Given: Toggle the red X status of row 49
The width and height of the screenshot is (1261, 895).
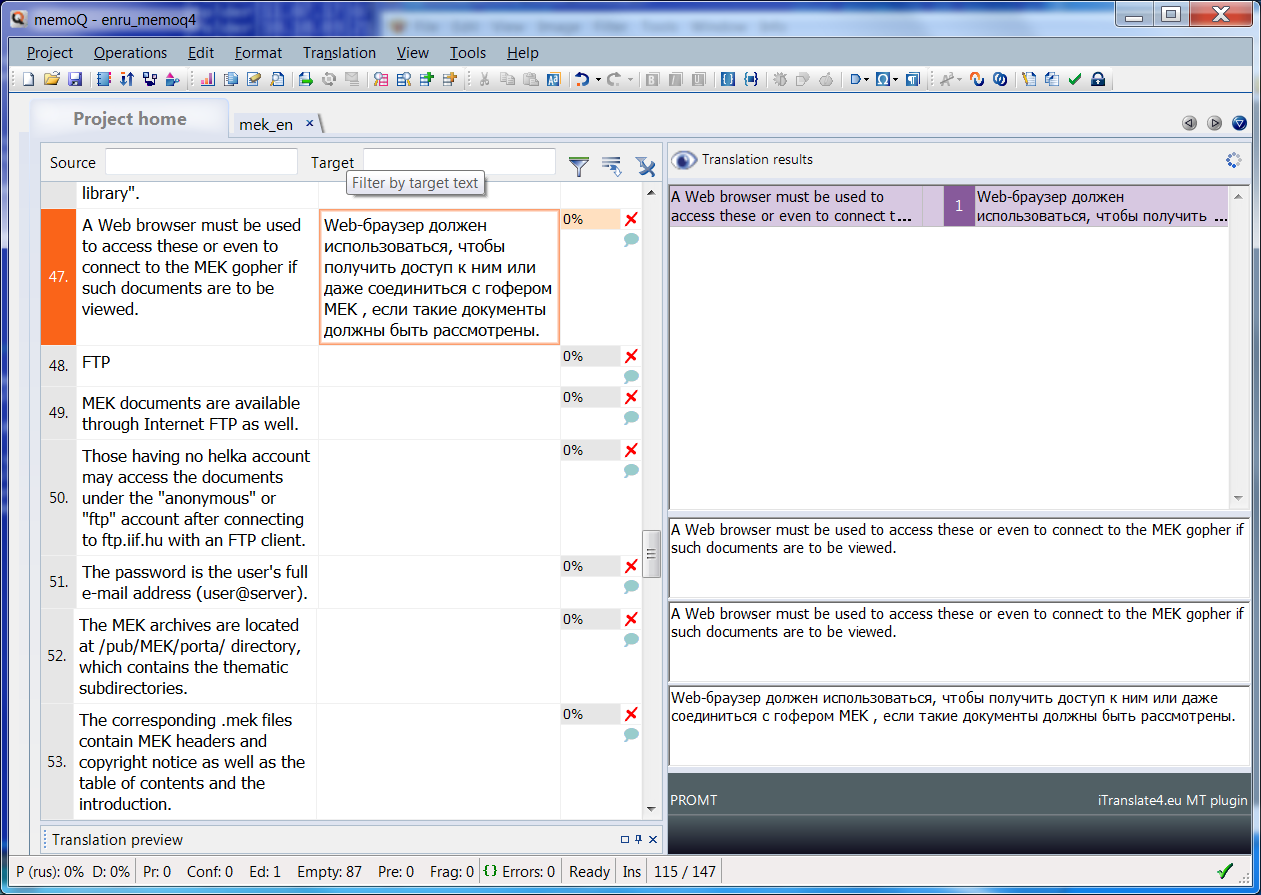Looking at the screenshot, I should point(631,398).
